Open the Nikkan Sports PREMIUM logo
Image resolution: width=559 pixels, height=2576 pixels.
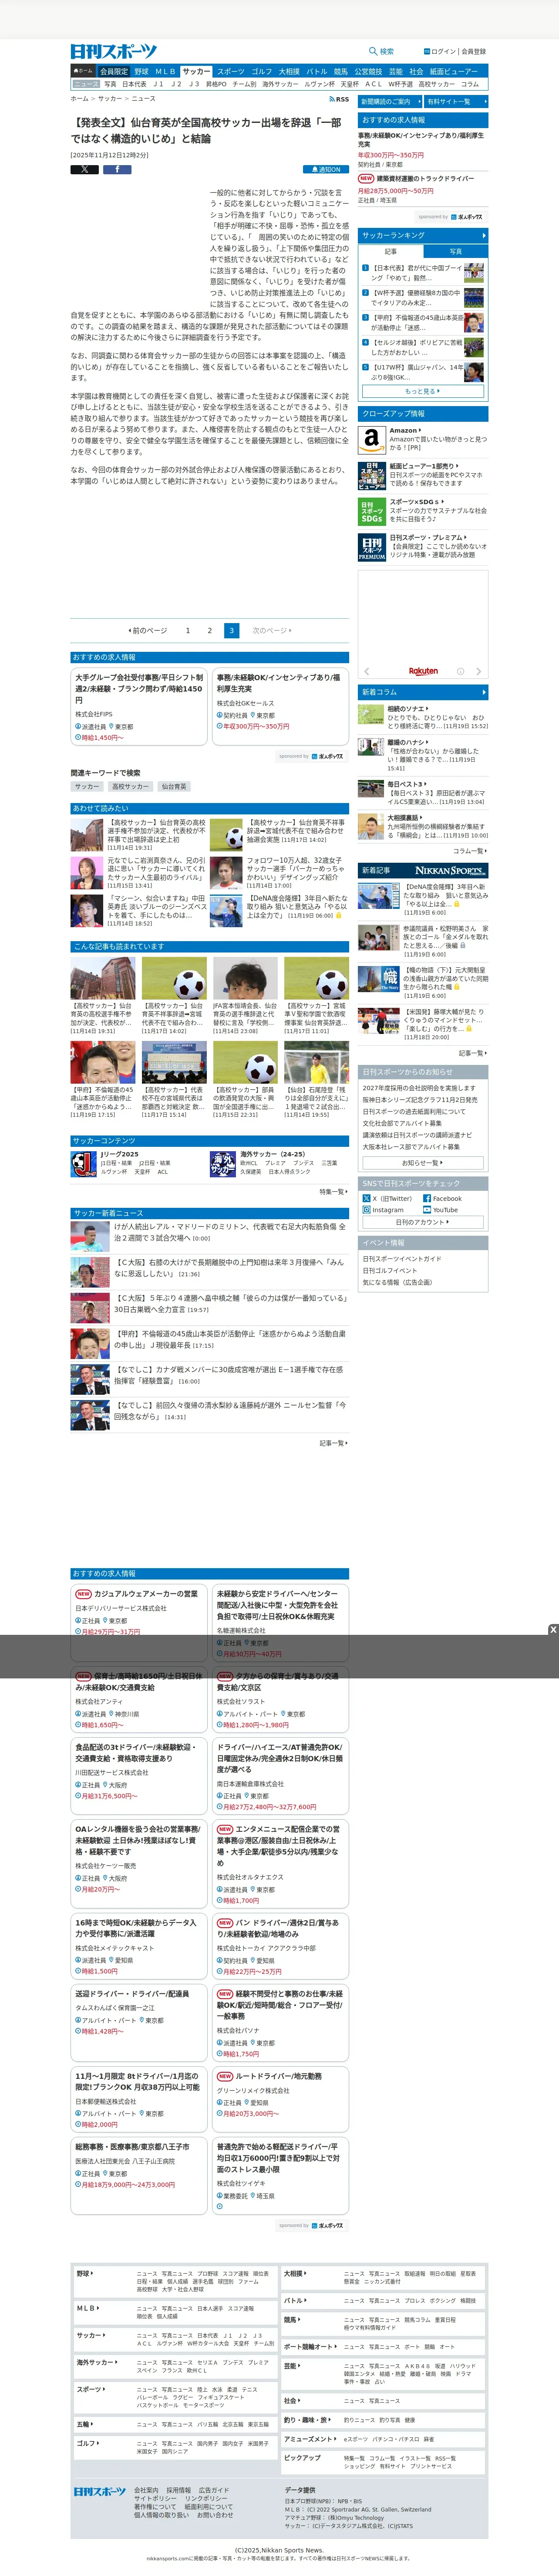(x=372, y=547)
